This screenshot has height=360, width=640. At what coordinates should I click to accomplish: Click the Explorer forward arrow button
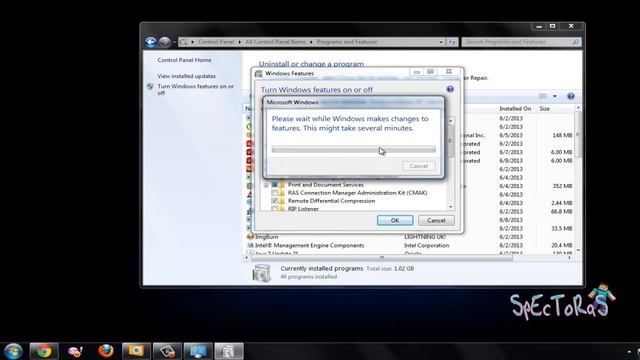tap(164, 42)
